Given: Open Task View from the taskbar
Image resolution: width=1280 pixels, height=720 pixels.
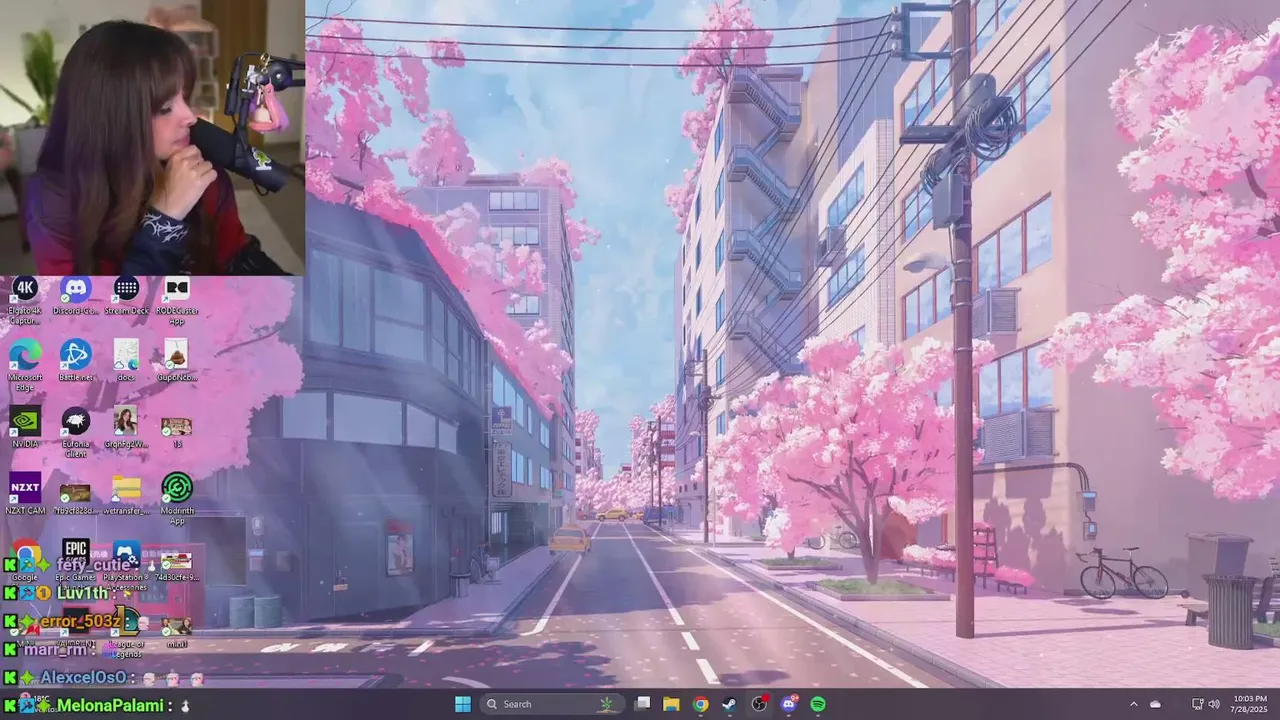Looking at the screenshot, I should [x=643, y=704].
